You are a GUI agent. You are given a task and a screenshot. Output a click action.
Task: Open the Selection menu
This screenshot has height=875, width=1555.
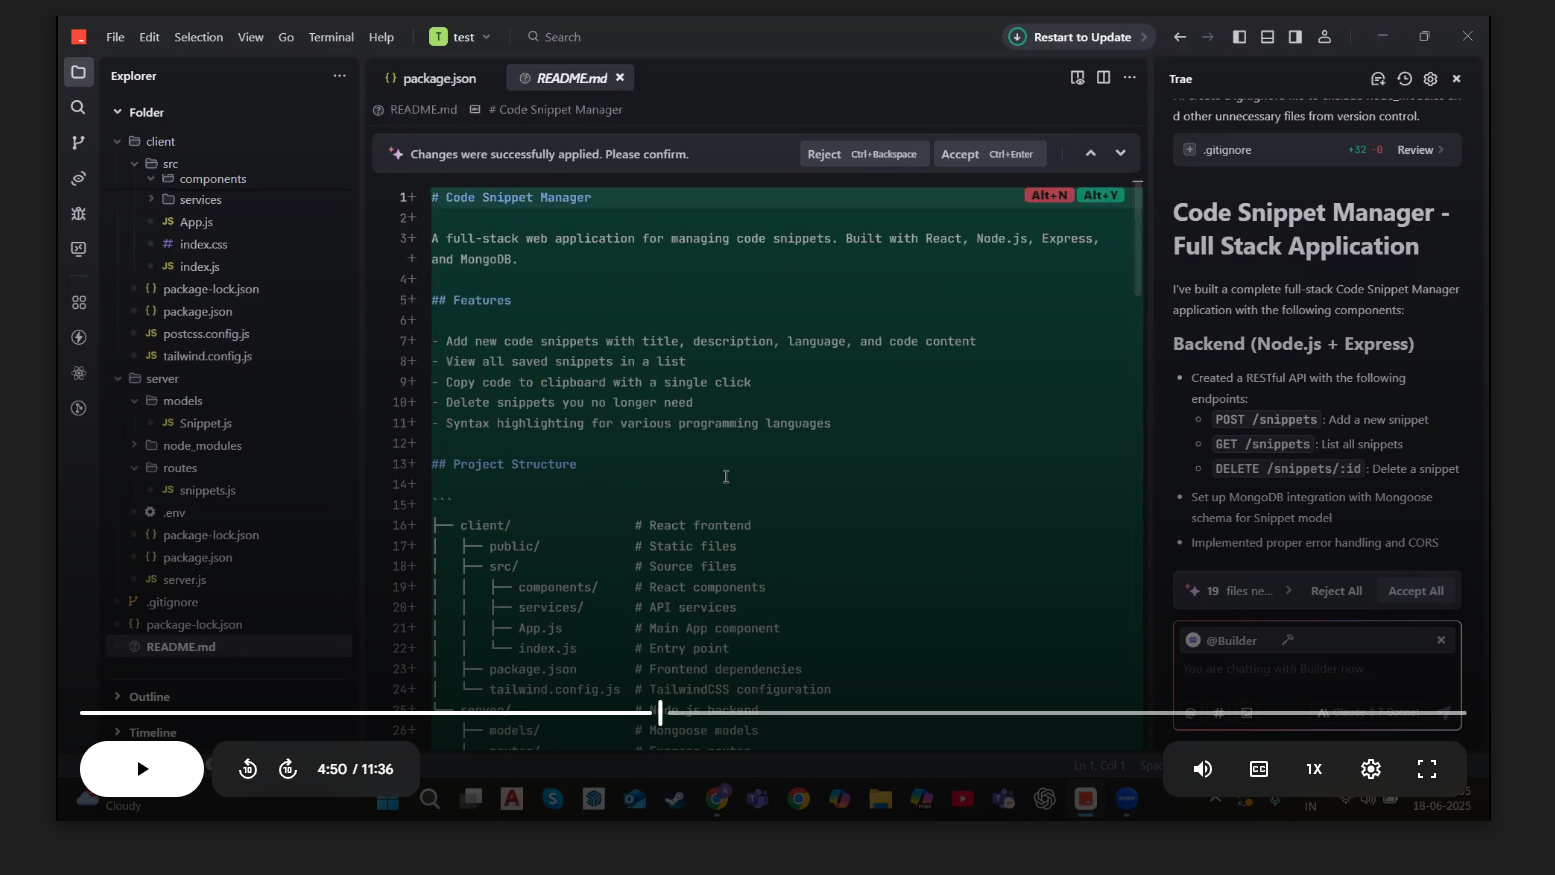198,37
